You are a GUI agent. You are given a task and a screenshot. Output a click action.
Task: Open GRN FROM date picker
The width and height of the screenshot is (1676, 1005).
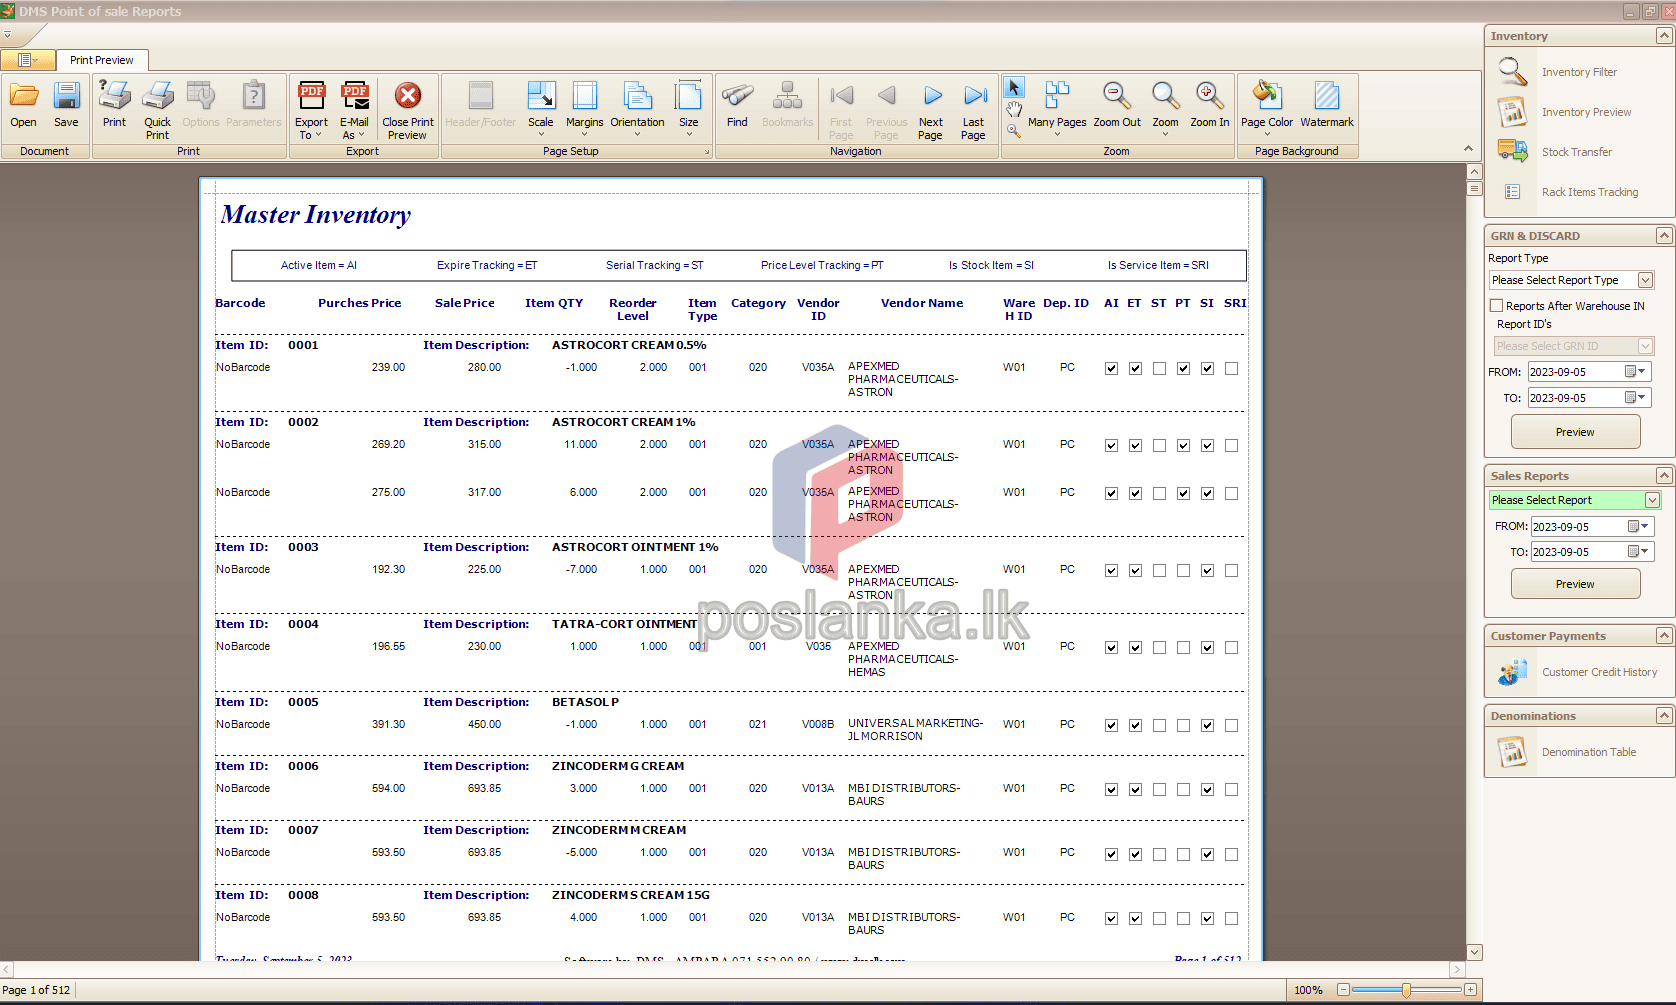[1635, 372]
